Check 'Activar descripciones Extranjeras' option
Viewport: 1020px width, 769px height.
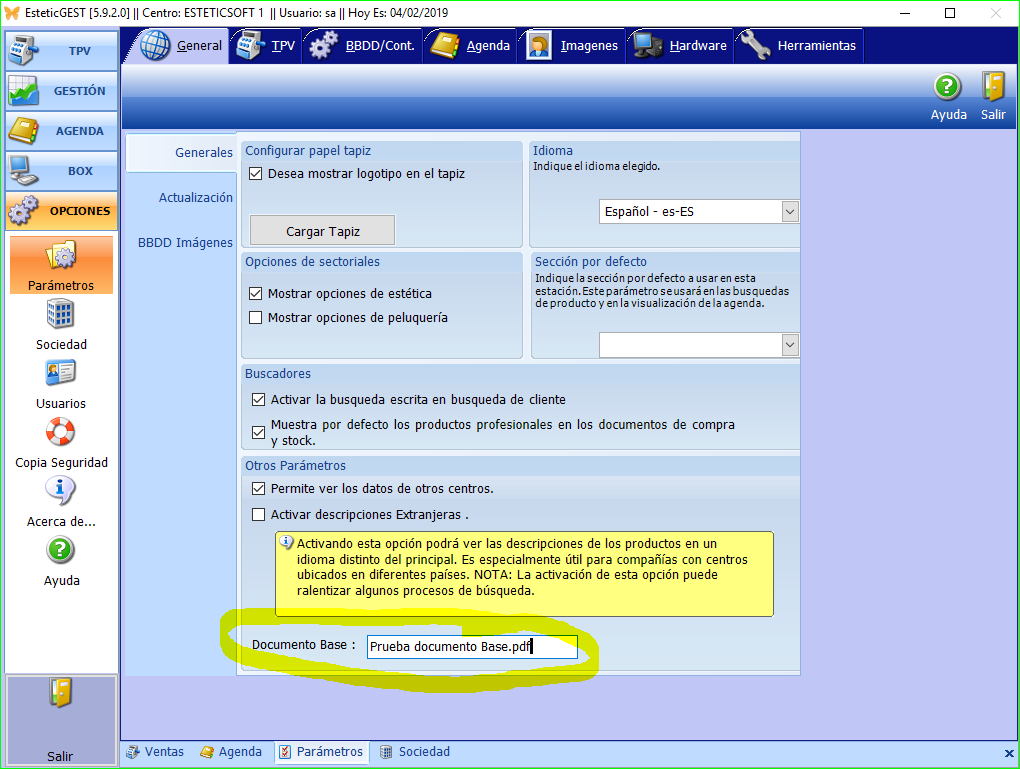[259, 515]
